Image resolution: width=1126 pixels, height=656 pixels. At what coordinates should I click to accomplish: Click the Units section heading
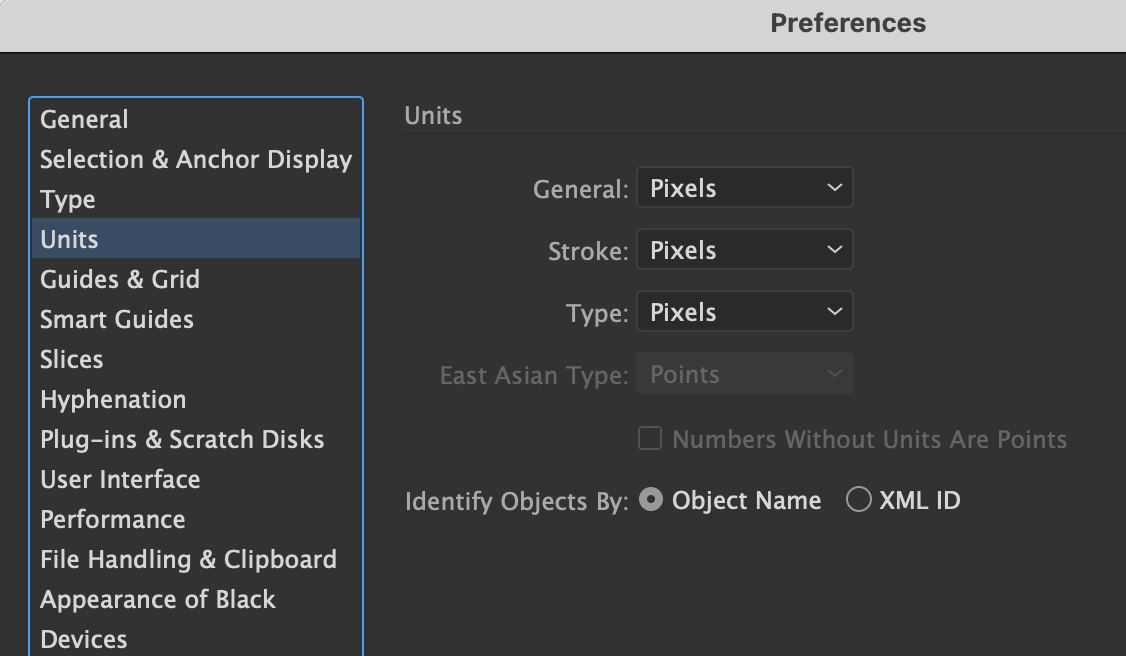click(433, 116)
